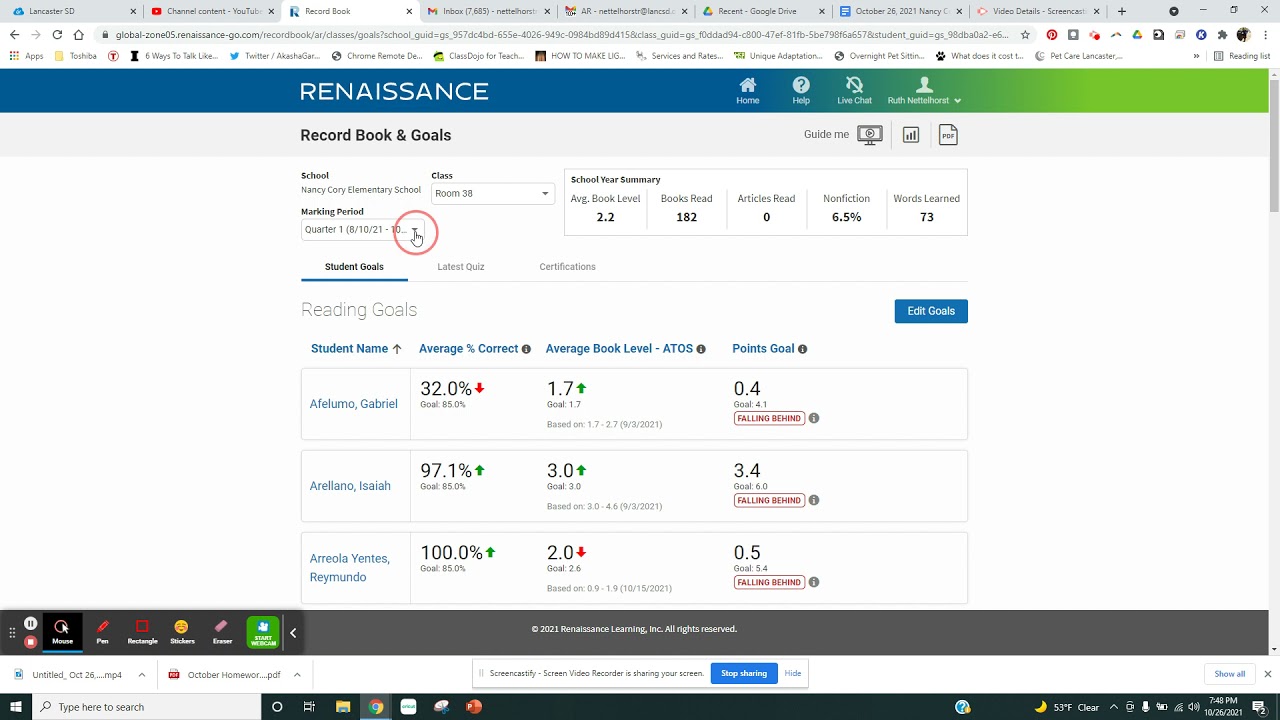Open the Reading list panel
The image size is (1280, 720).
pos(1242,56)
